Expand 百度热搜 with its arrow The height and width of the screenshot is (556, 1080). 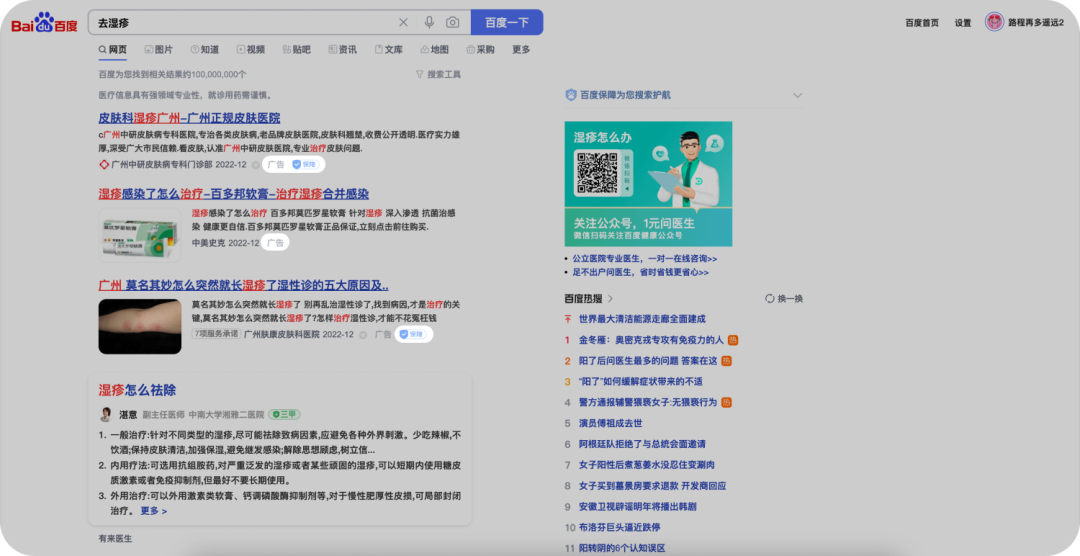pyautogui.click(x=610, y=298)
